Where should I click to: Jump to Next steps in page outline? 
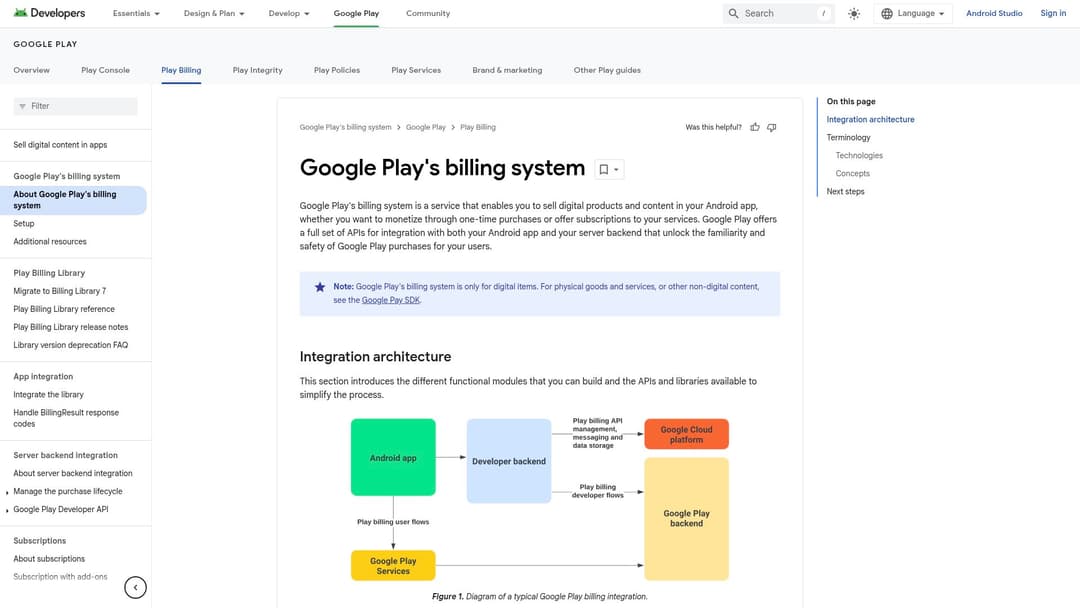(845, 191)
